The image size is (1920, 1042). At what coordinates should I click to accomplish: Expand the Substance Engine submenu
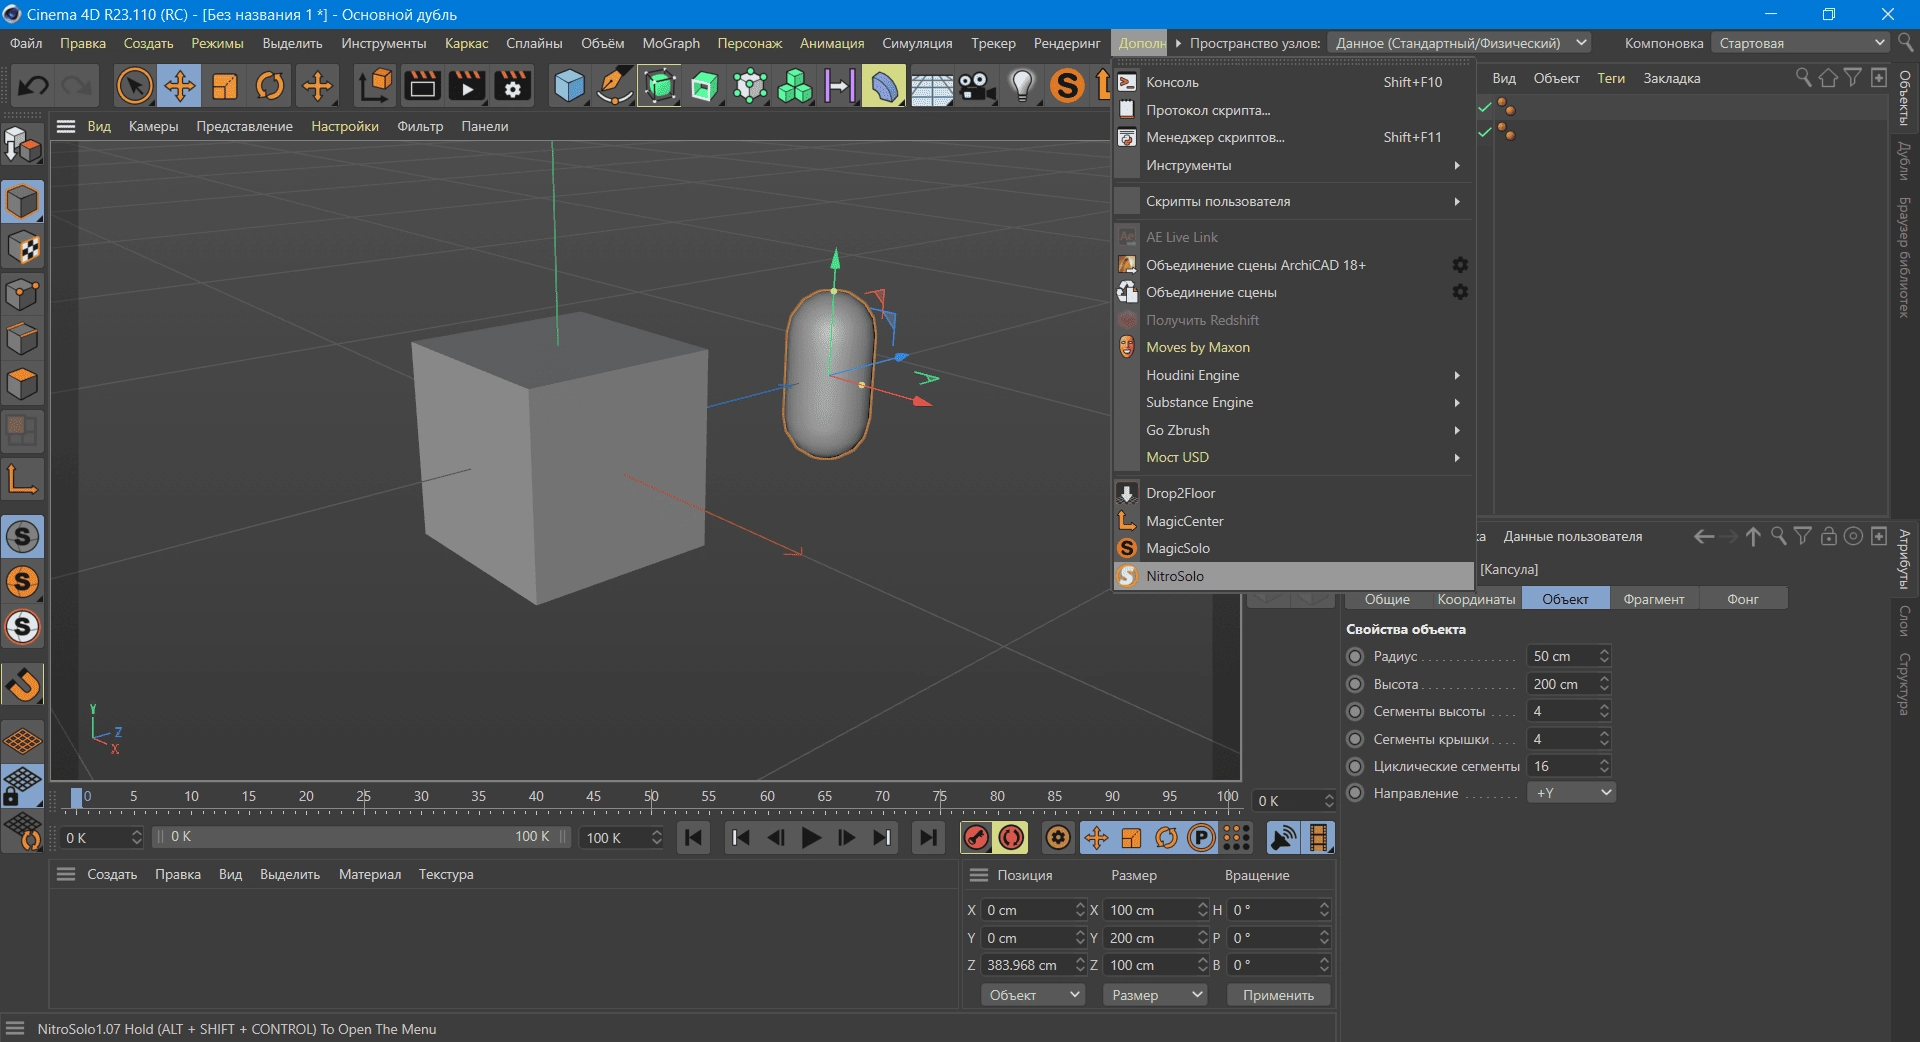tap(1294, 402)
